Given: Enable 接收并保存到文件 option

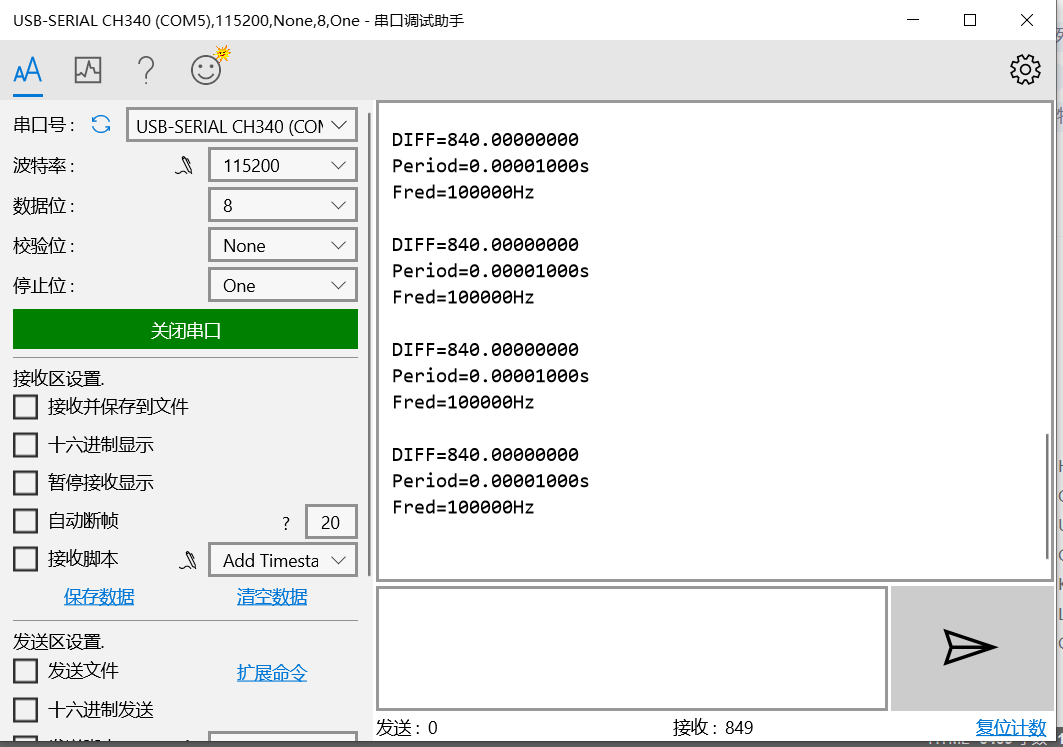Looking at the screenshot, I should pos(25,406).
